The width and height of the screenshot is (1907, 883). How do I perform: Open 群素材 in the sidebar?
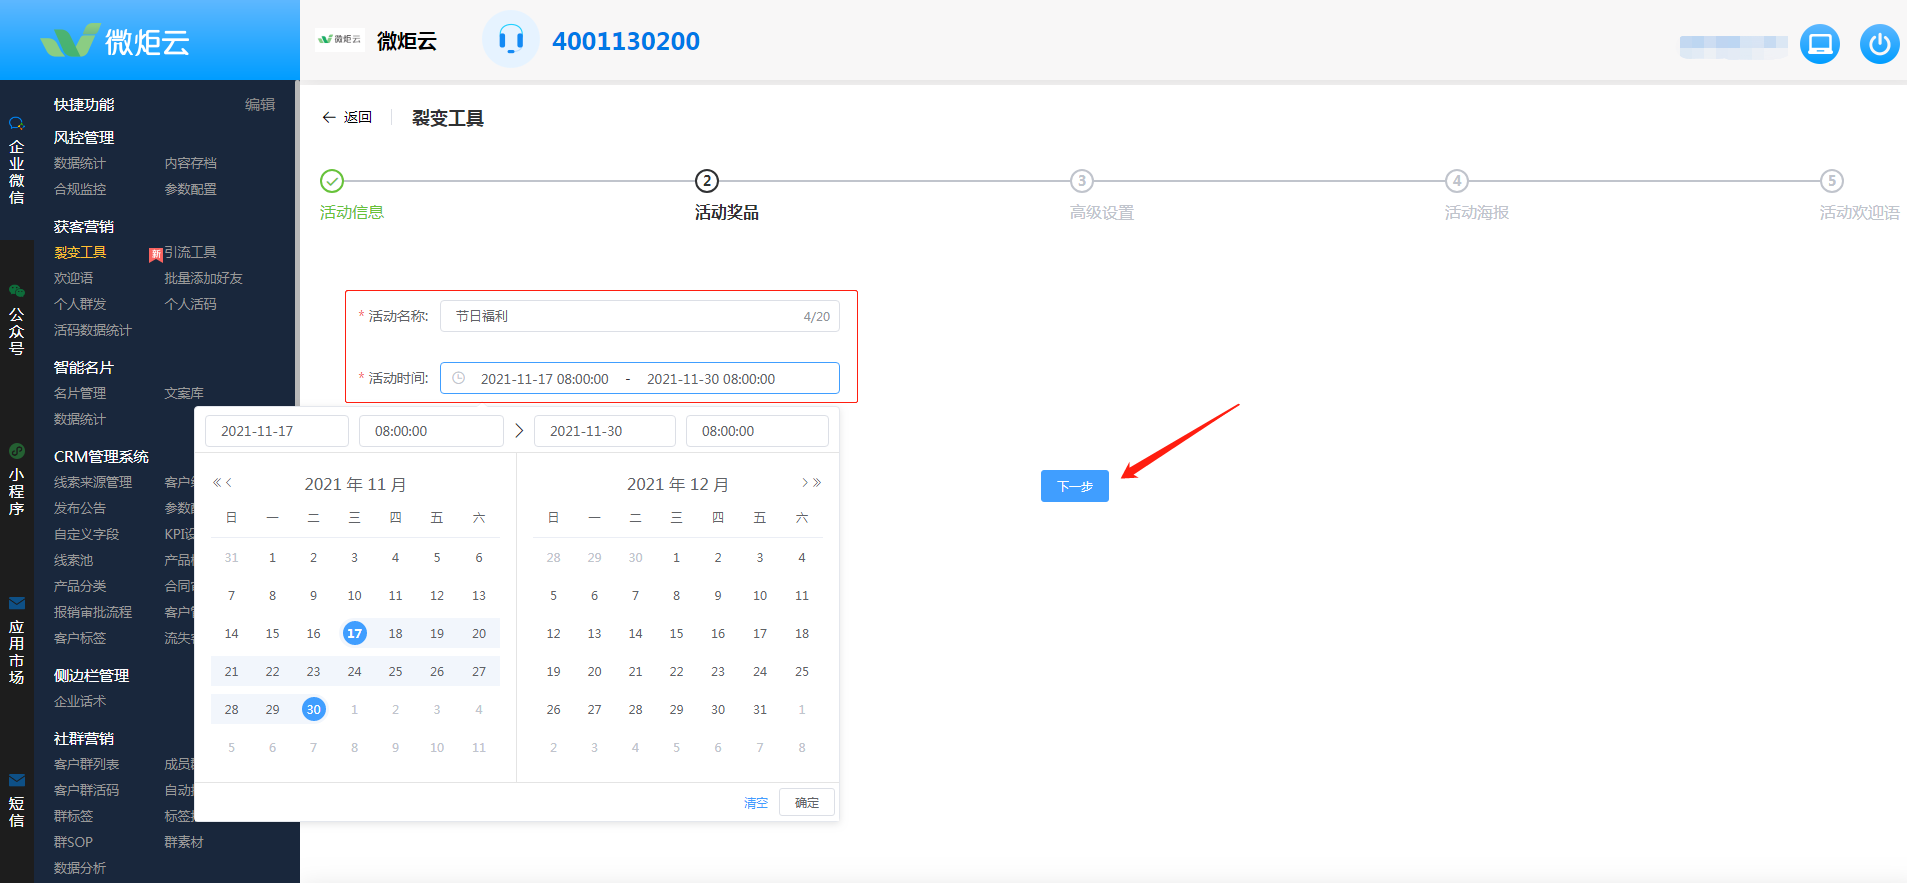(x=184, y=843)
